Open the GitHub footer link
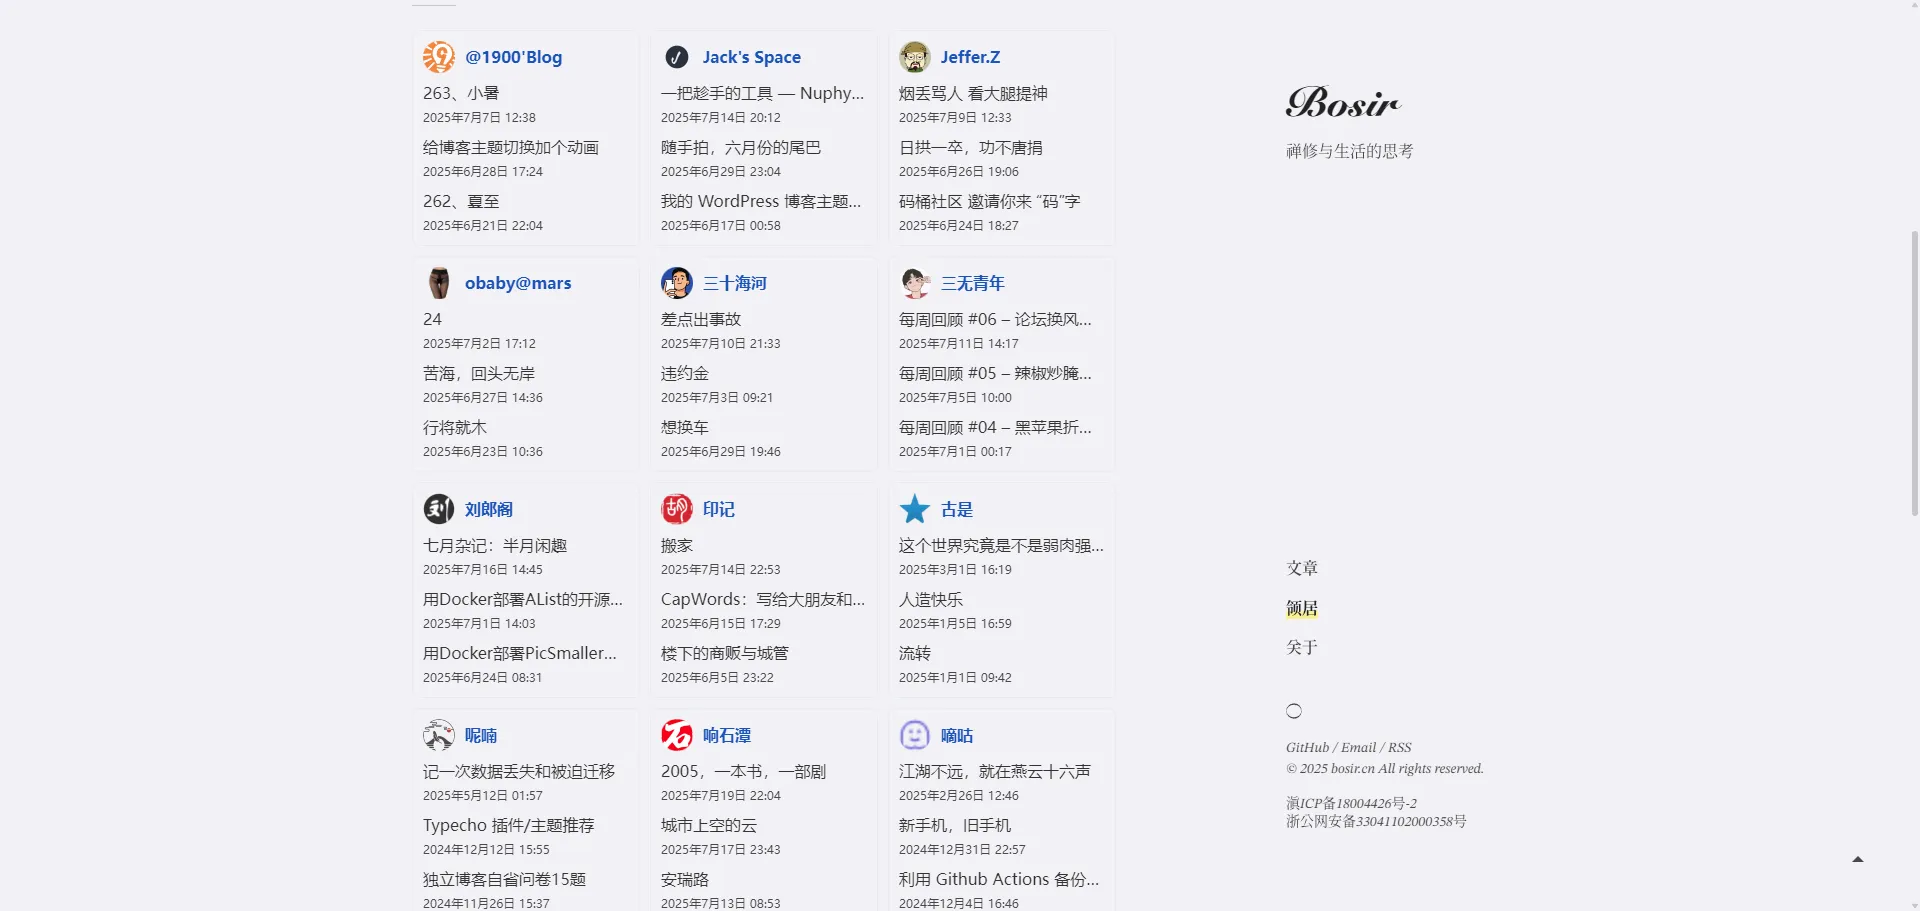Image resolution: width=1920 pixels, height=911 pixels. [1307, 747]
